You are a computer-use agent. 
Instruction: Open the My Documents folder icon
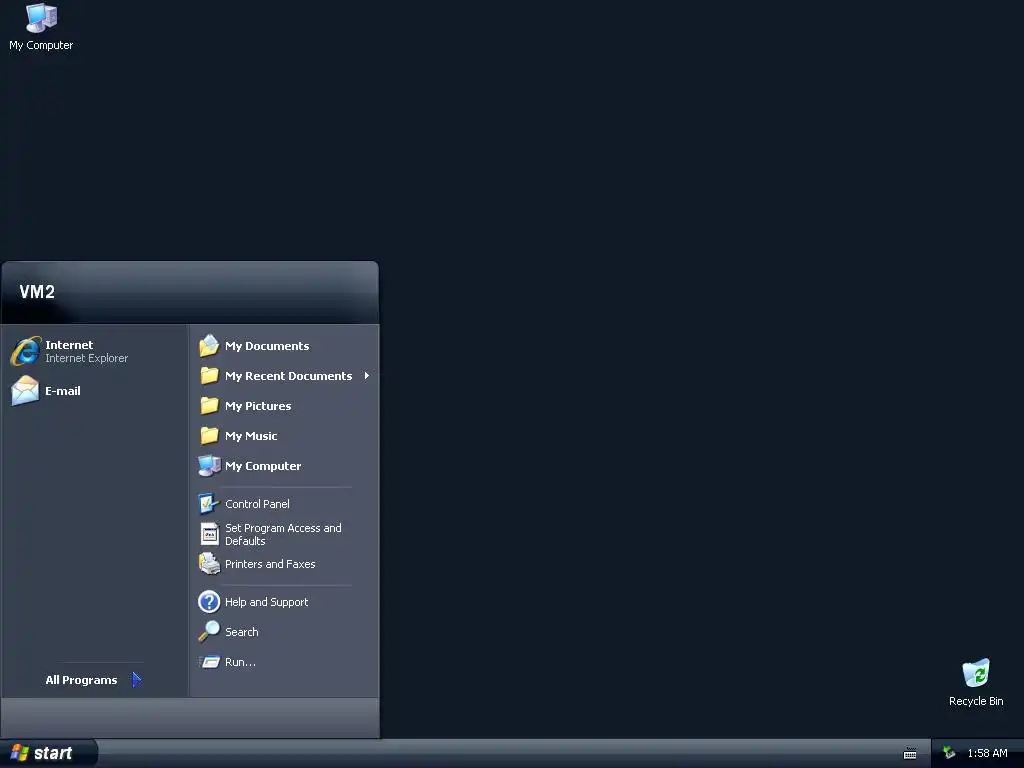209,345
